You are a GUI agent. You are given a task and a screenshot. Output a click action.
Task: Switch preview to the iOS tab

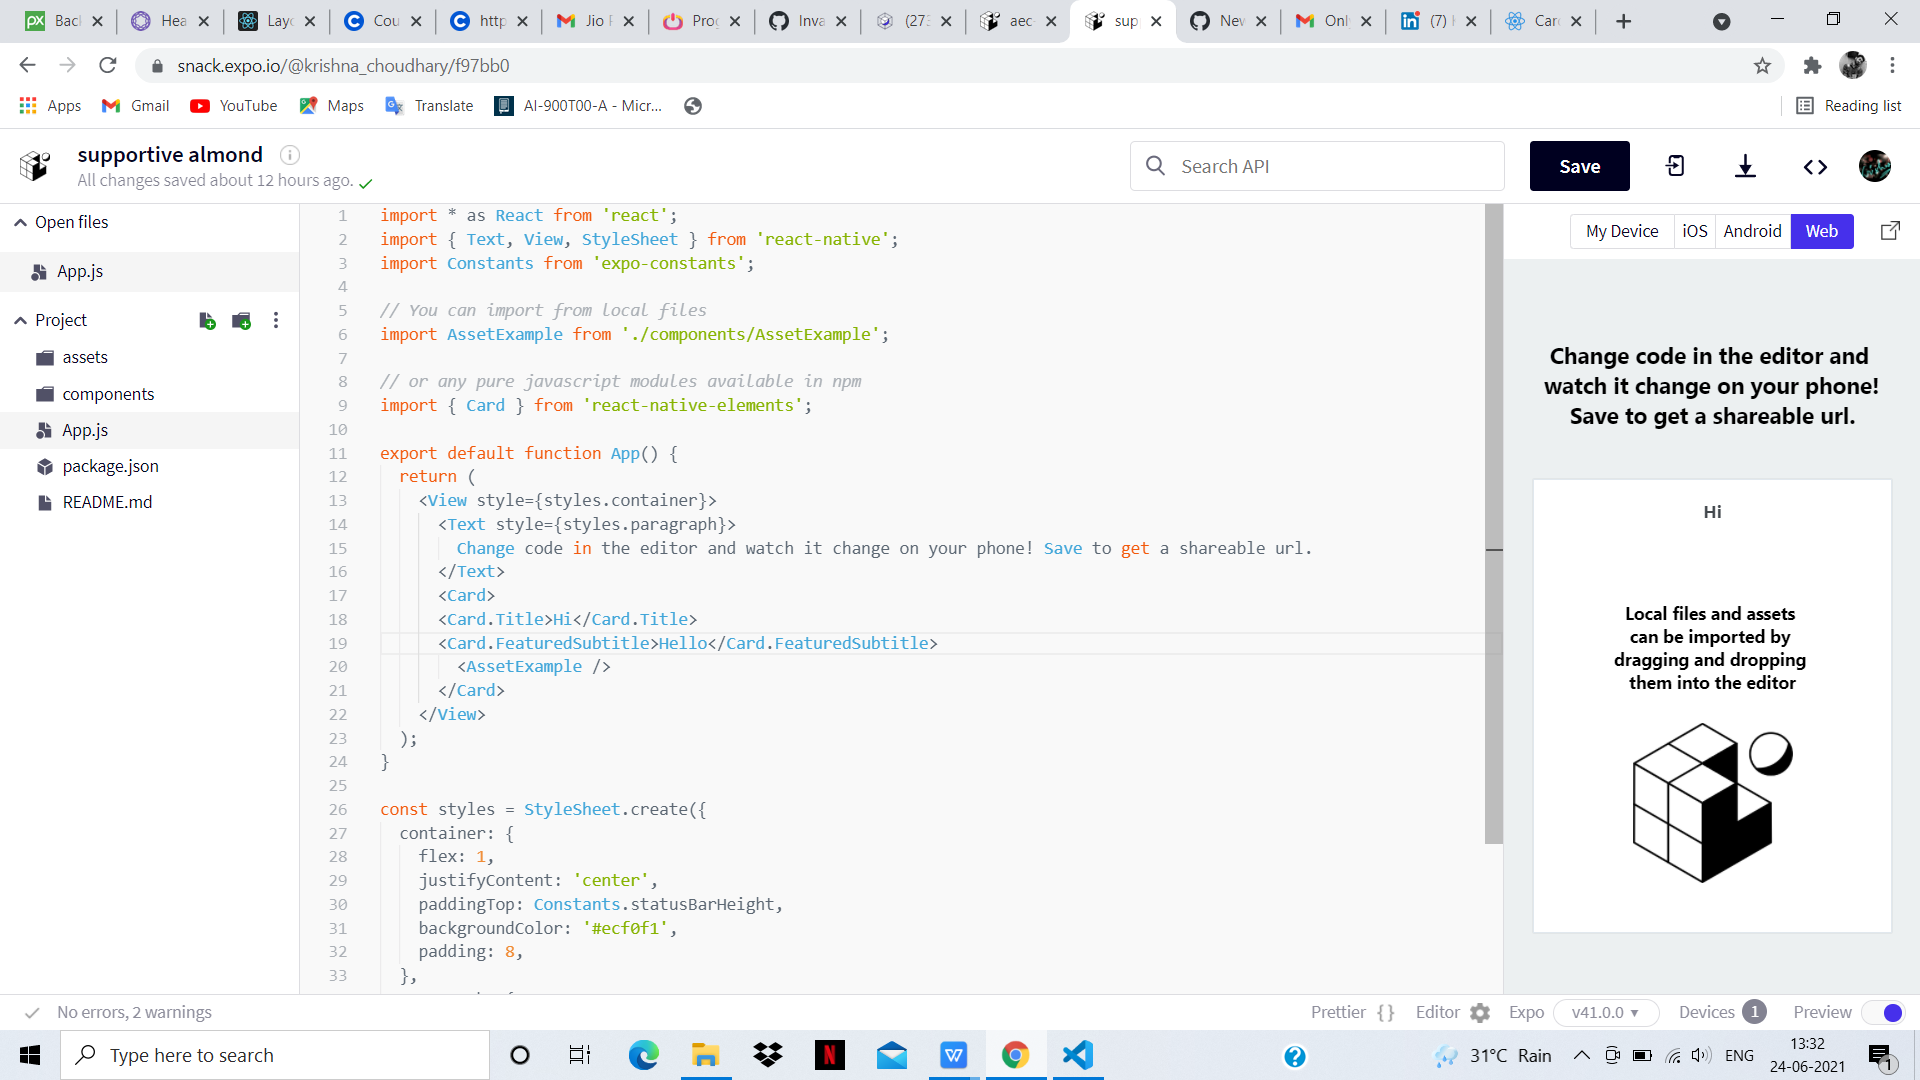[1696, 231]
